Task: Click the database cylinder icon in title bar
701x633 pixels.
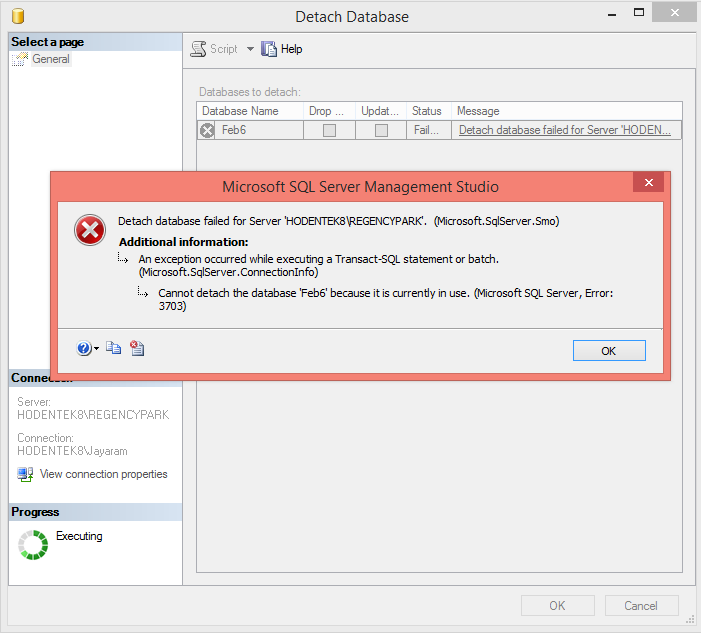Action: click(18, 16)
